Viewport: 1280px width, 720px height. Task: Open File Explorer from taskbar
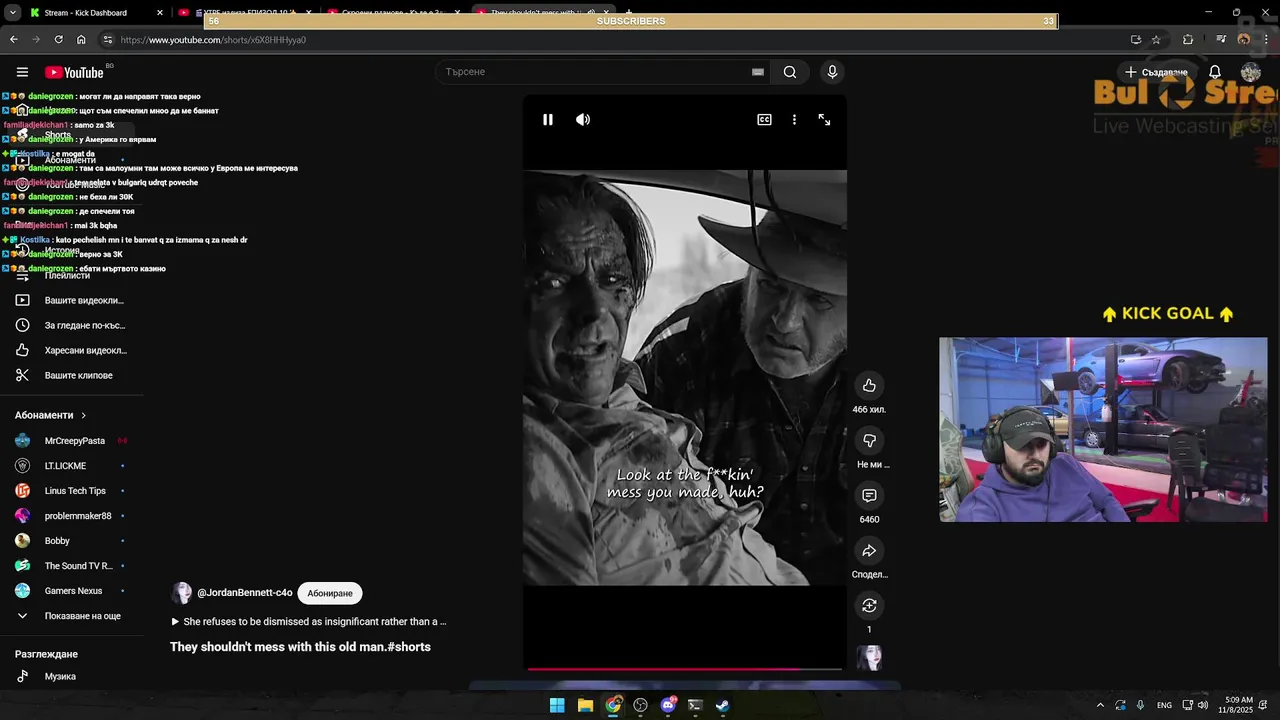coord(585,705)
